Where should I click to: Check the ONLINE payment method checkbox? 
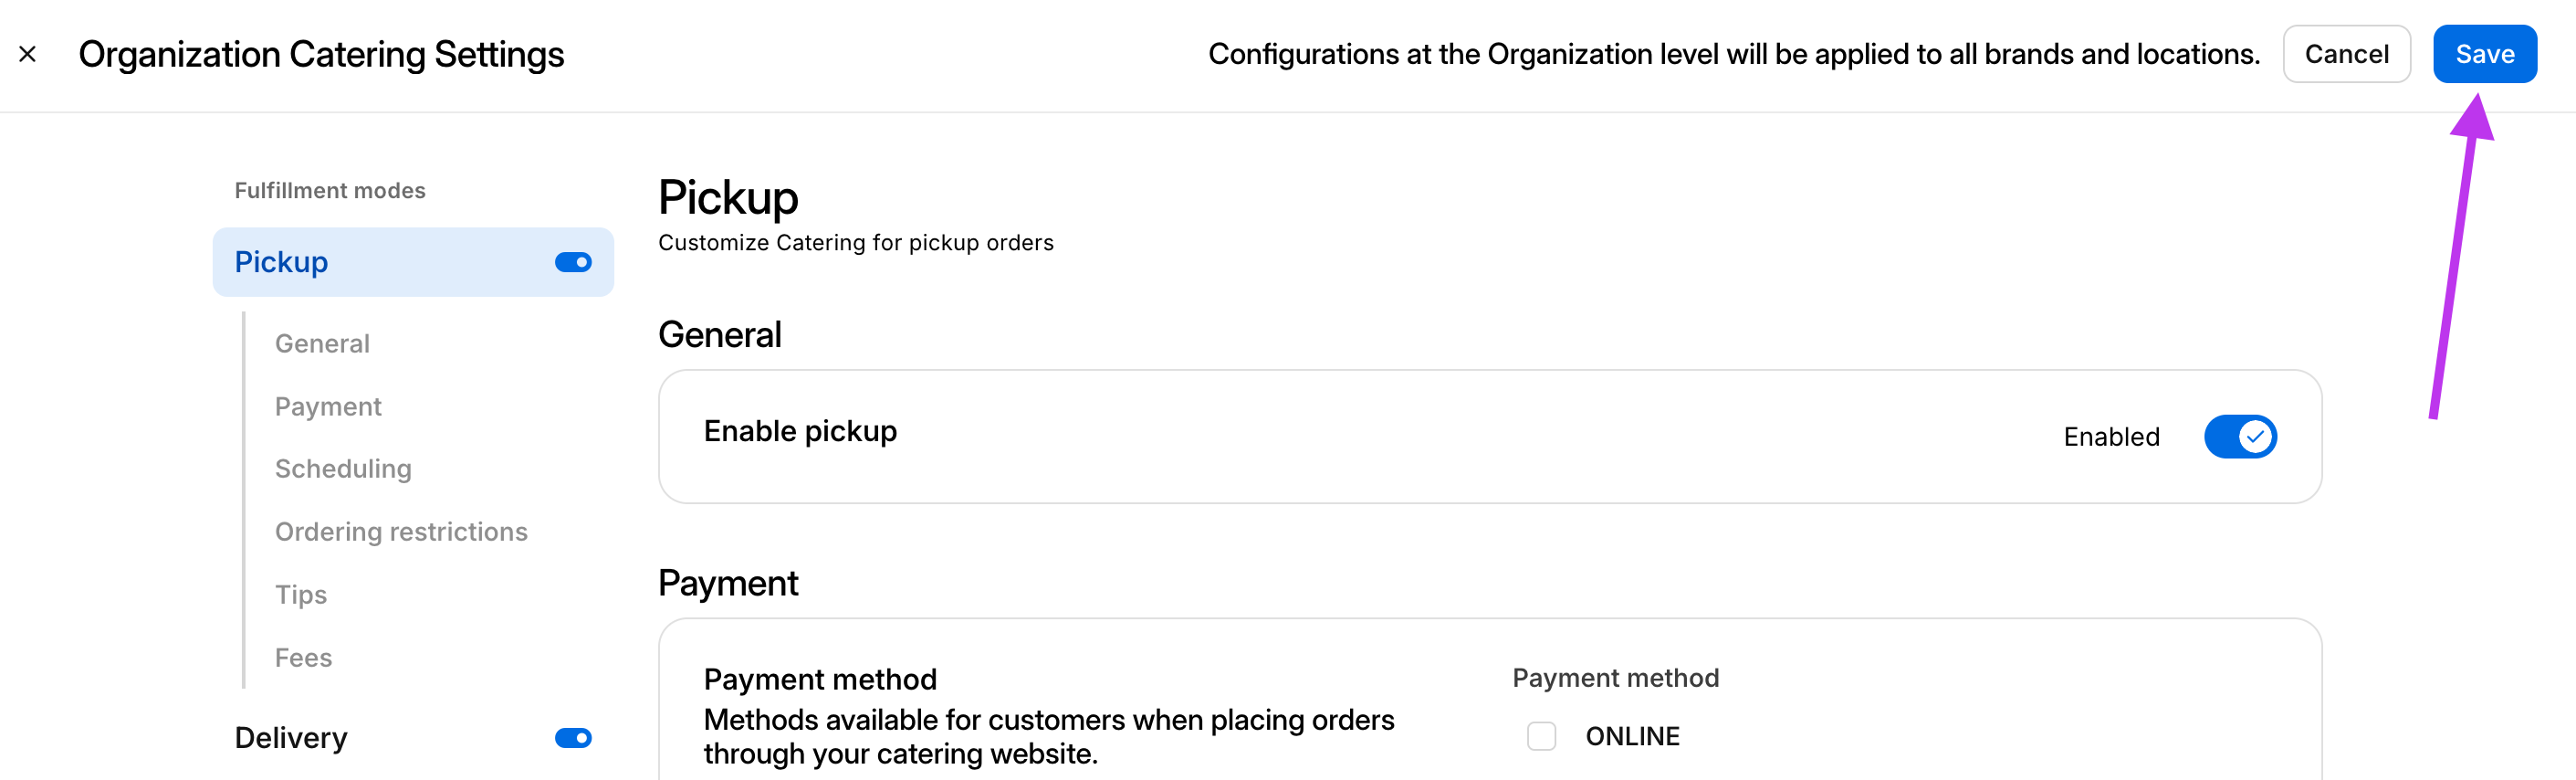coord(1541,736)
